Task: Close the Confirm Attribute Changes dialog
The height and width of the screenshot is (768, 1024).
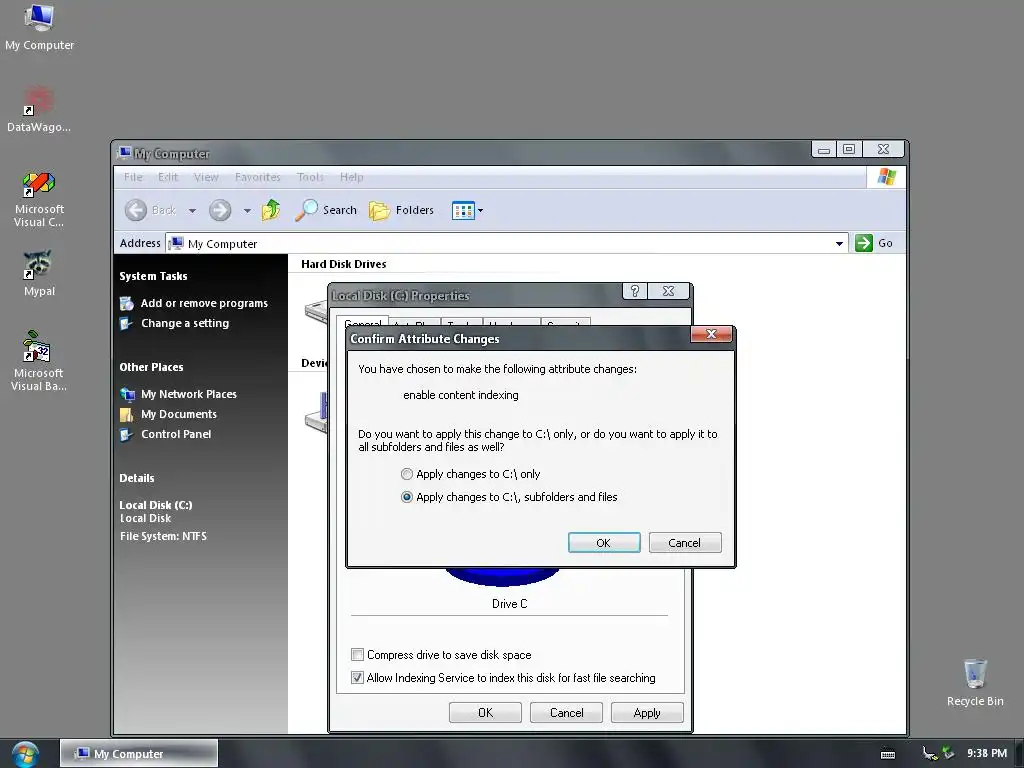Action: click(x=711, y=334)
